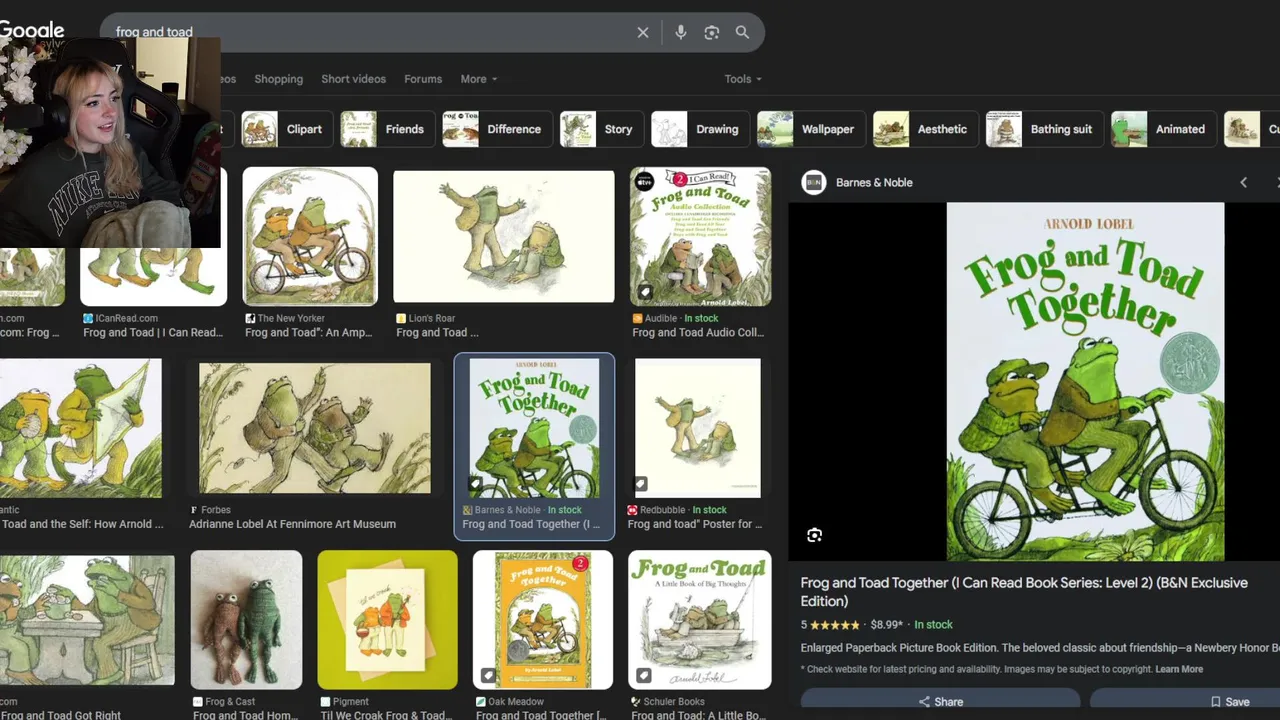Open The New Yorker bicycle image thumbnail

(310, 236)
